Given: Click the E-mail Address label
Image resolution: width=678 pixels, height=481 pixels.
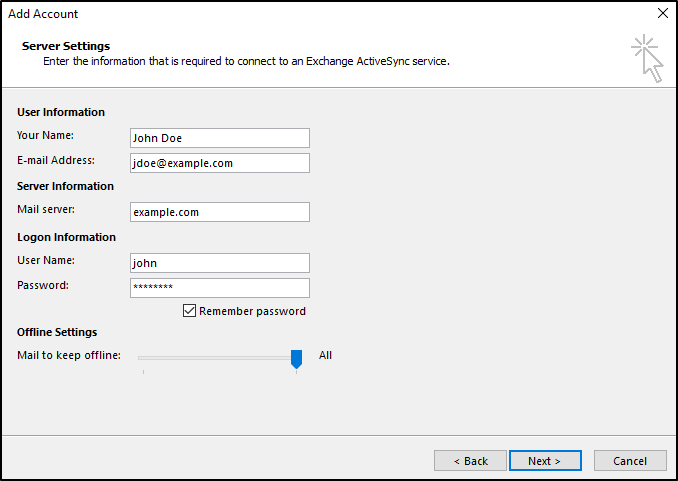Looking at the screenshot, I should pos(56,160).
